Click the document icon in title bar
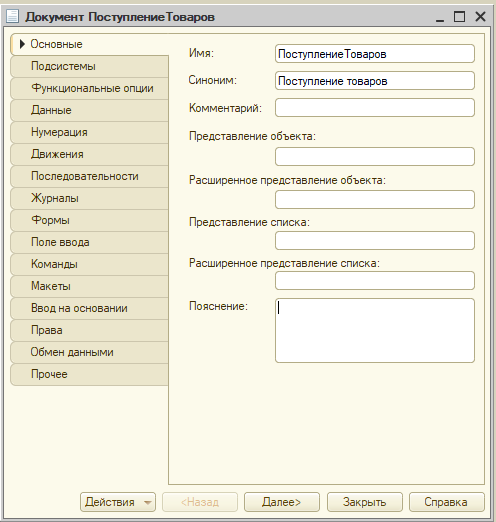 point(12,16)
